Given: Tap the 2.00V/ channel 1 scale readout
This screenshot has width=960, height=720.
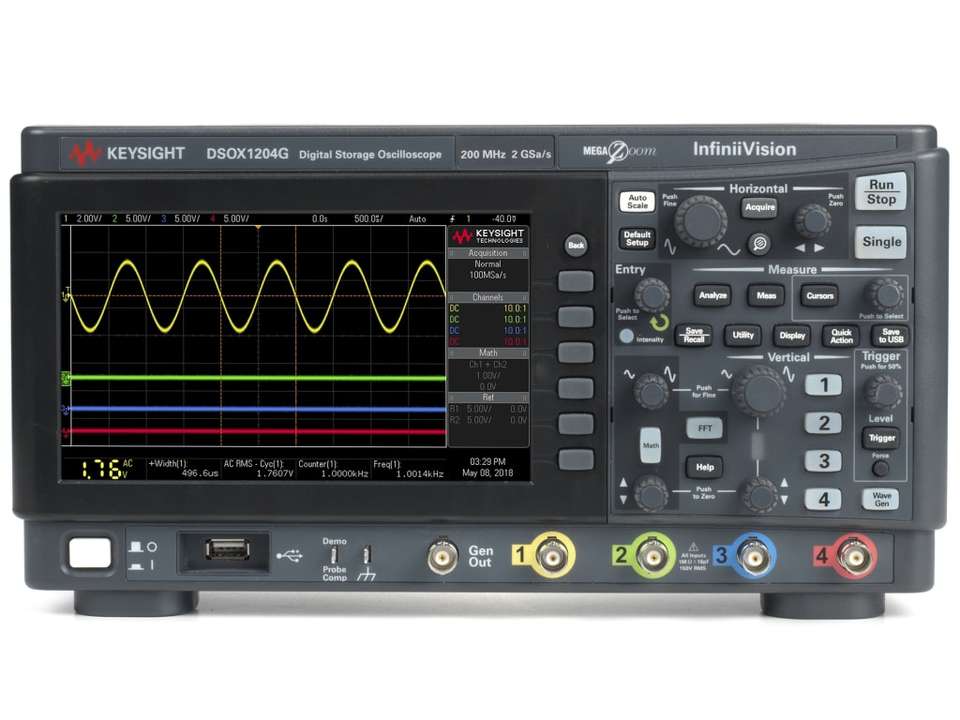Looking at the screenshot, I should 88,219.
